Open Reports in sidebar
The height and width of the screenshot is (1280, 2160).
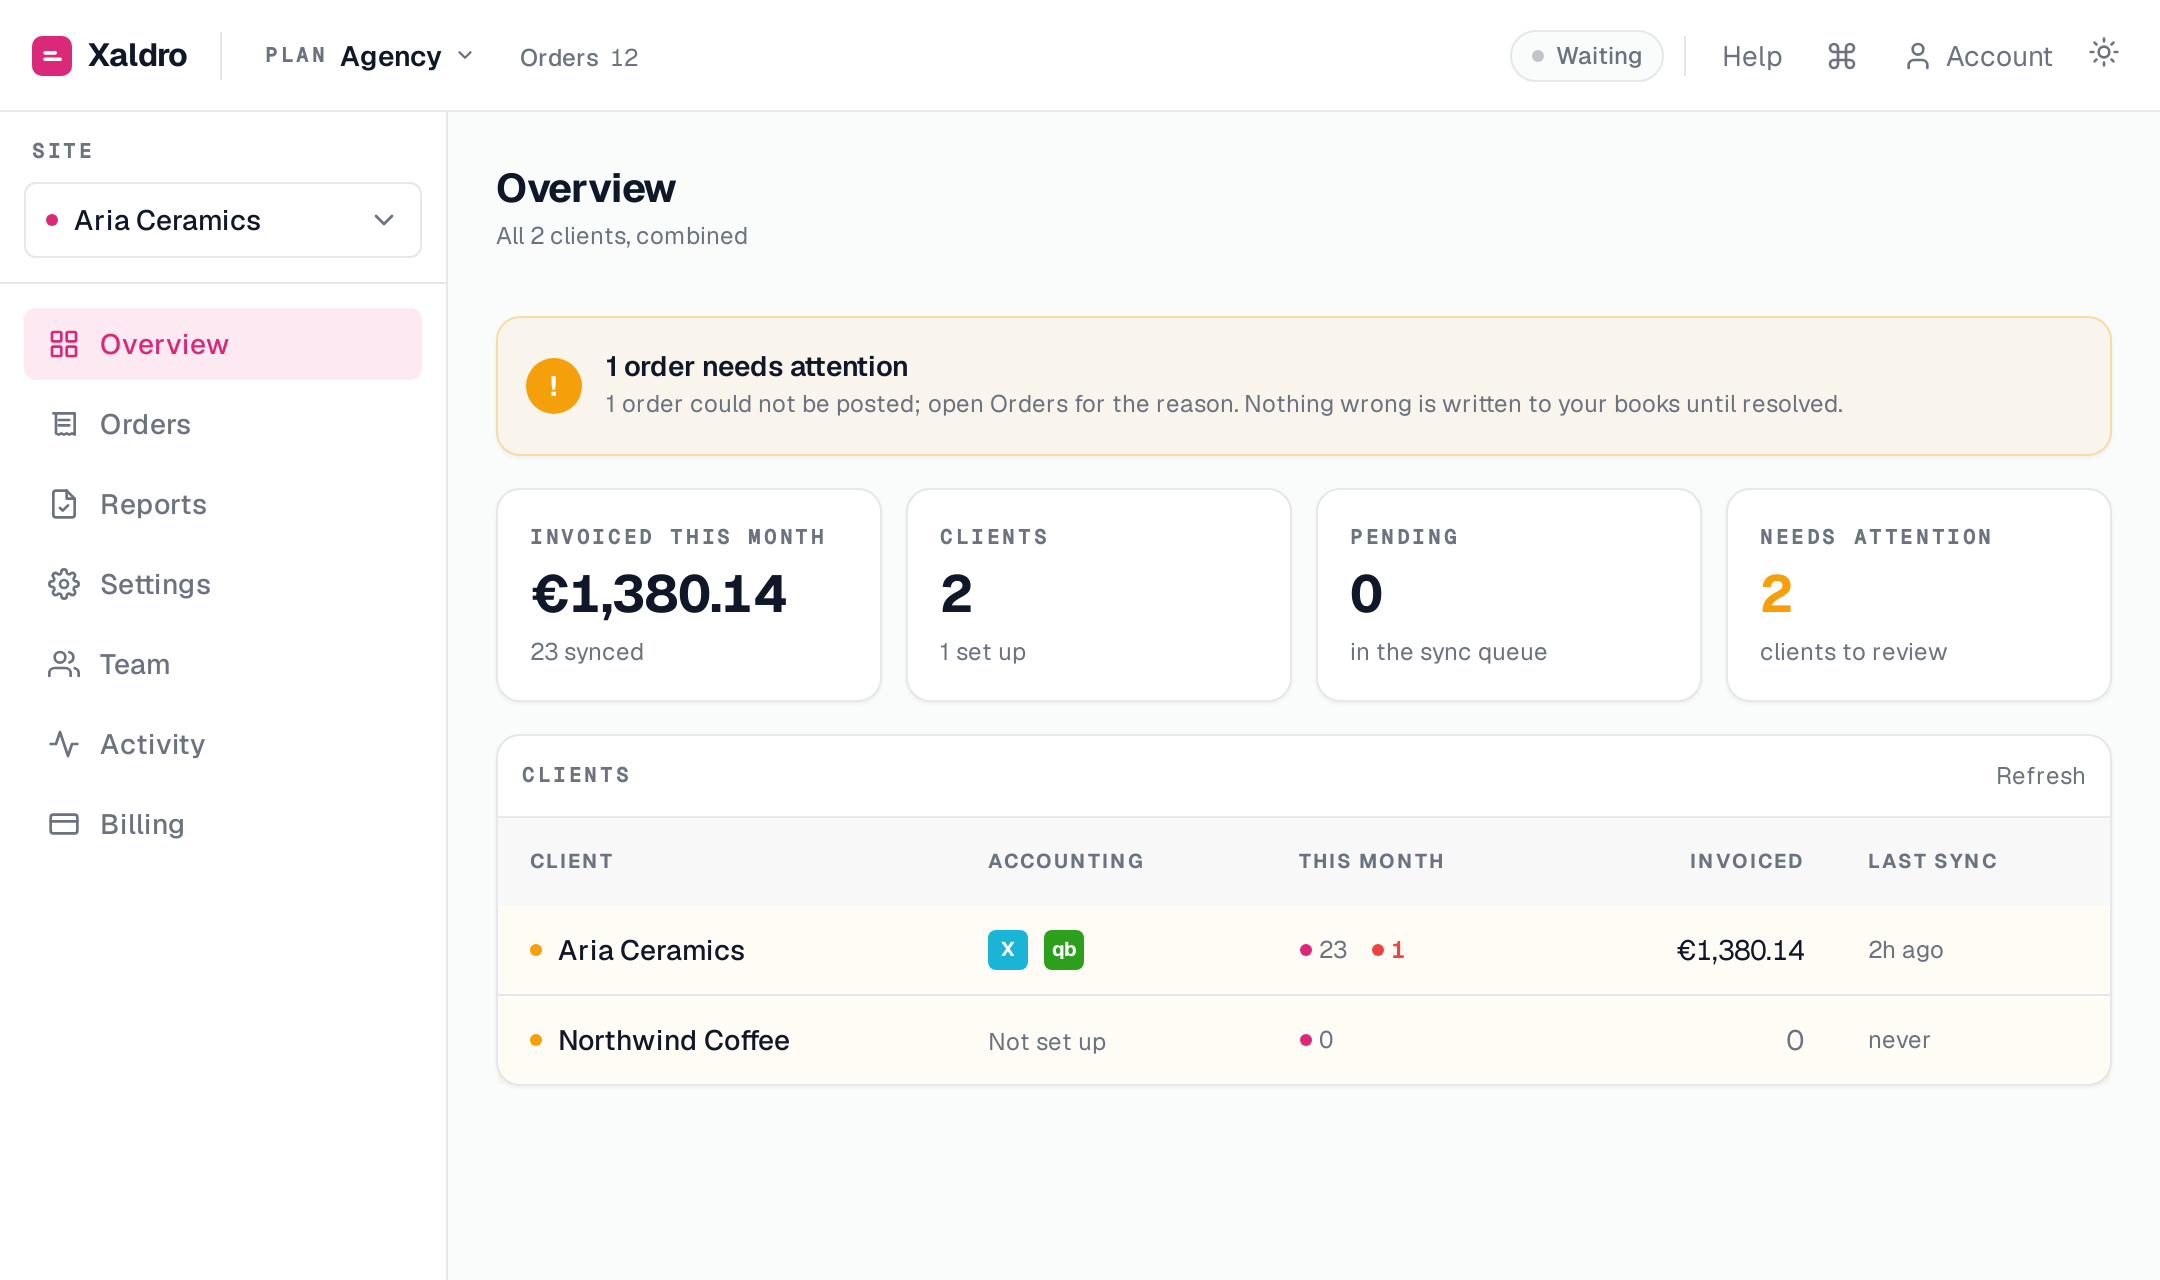223,504
